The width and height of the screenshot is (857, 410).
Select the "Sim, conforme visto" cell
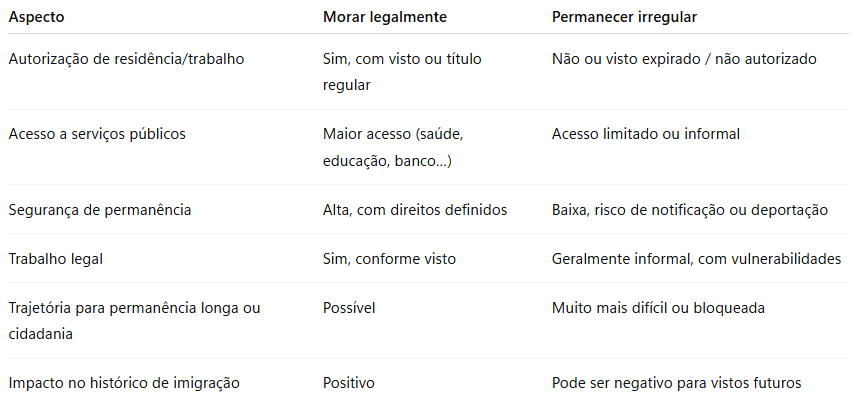coord(389,259)
